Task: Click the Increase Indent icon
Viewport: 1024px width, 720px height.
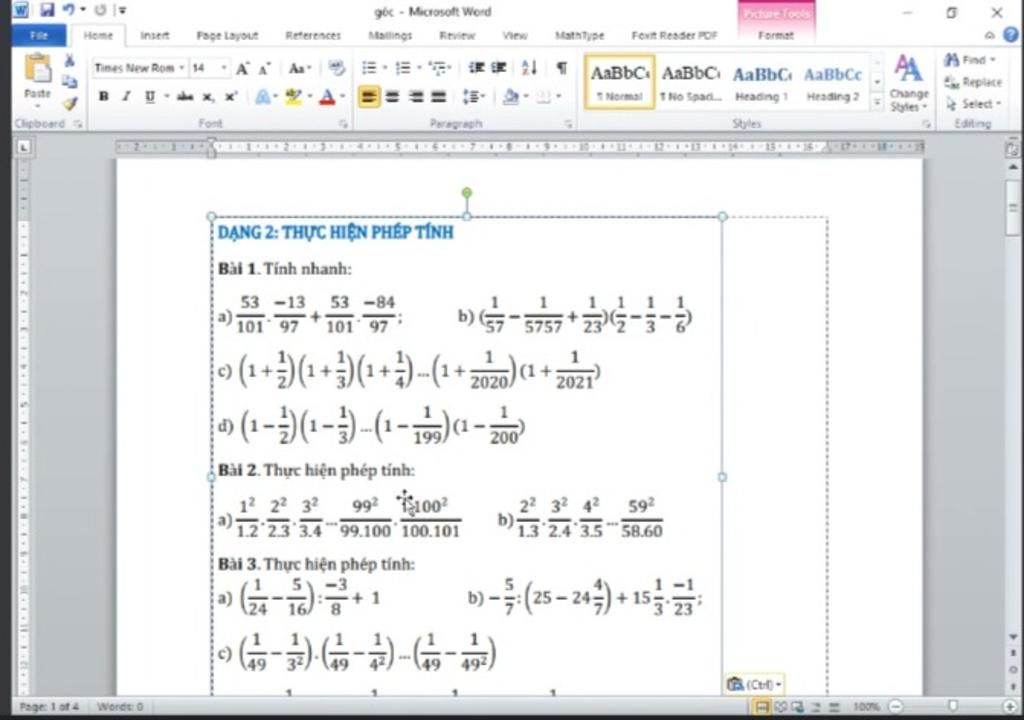Action: tap(499, 68)
